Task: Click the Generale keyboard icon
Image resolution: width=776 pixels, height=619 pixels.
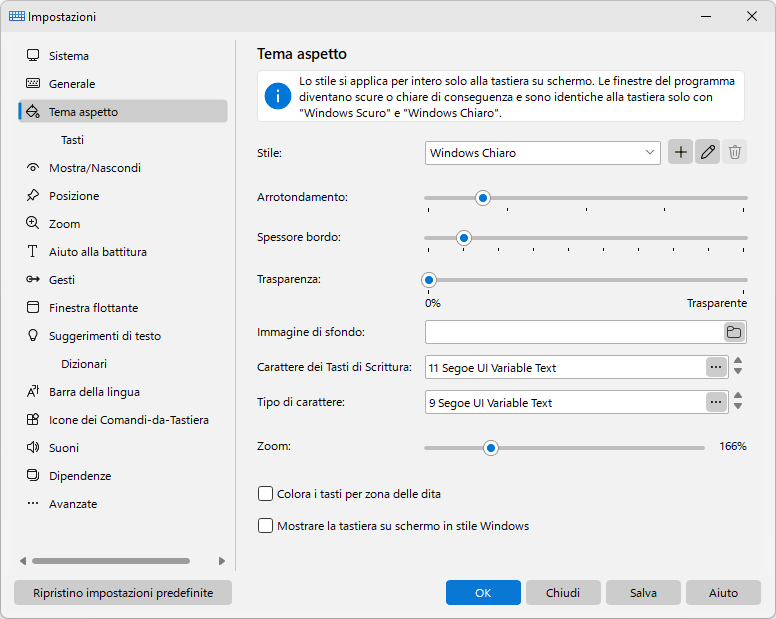Action: point(33,83)
